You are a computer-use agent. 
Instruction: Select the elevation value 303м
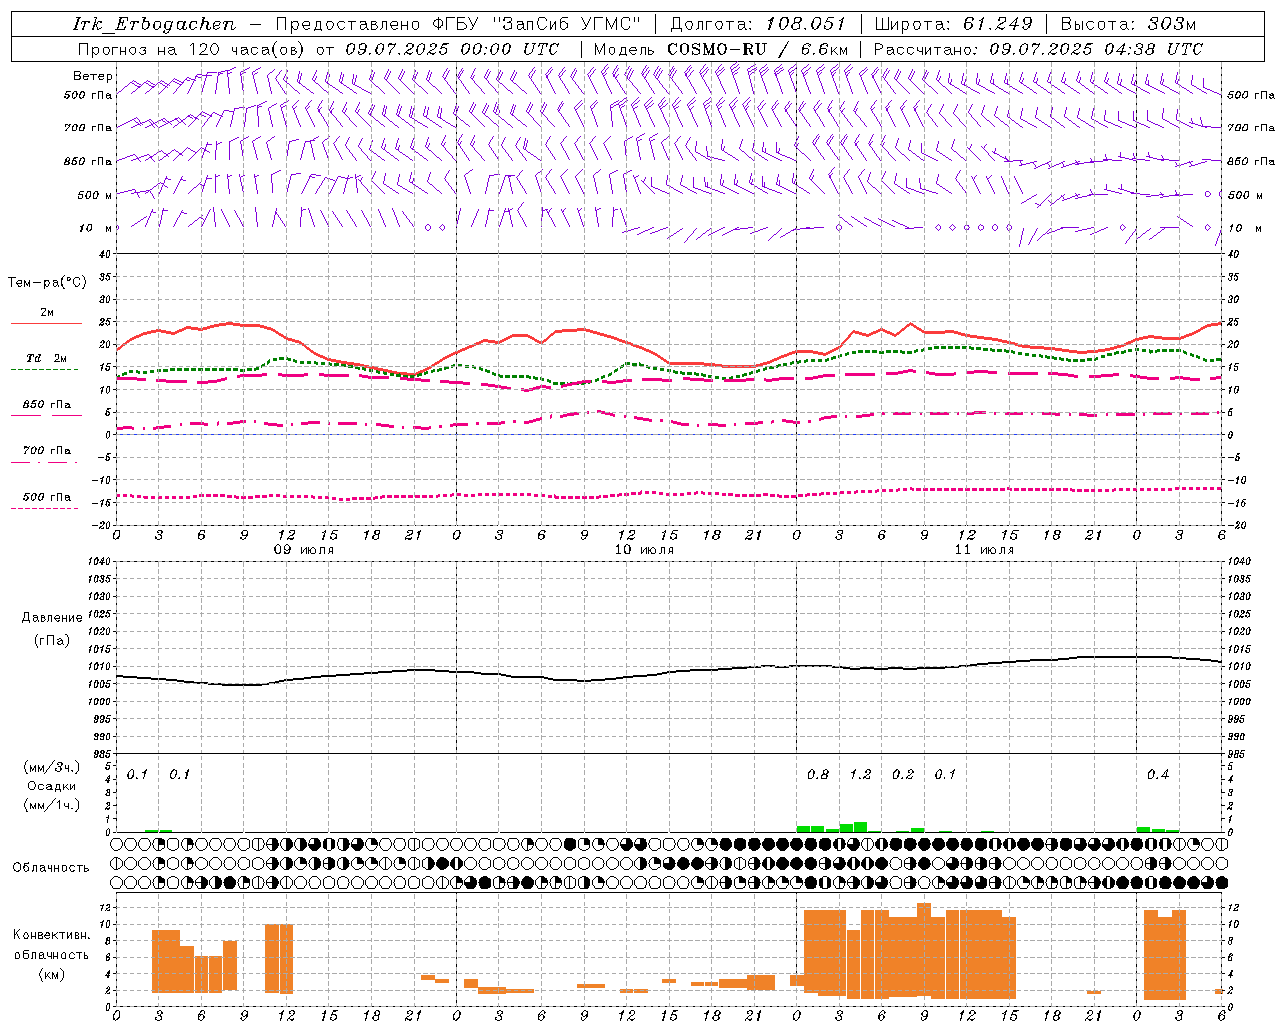(1172, 24)
